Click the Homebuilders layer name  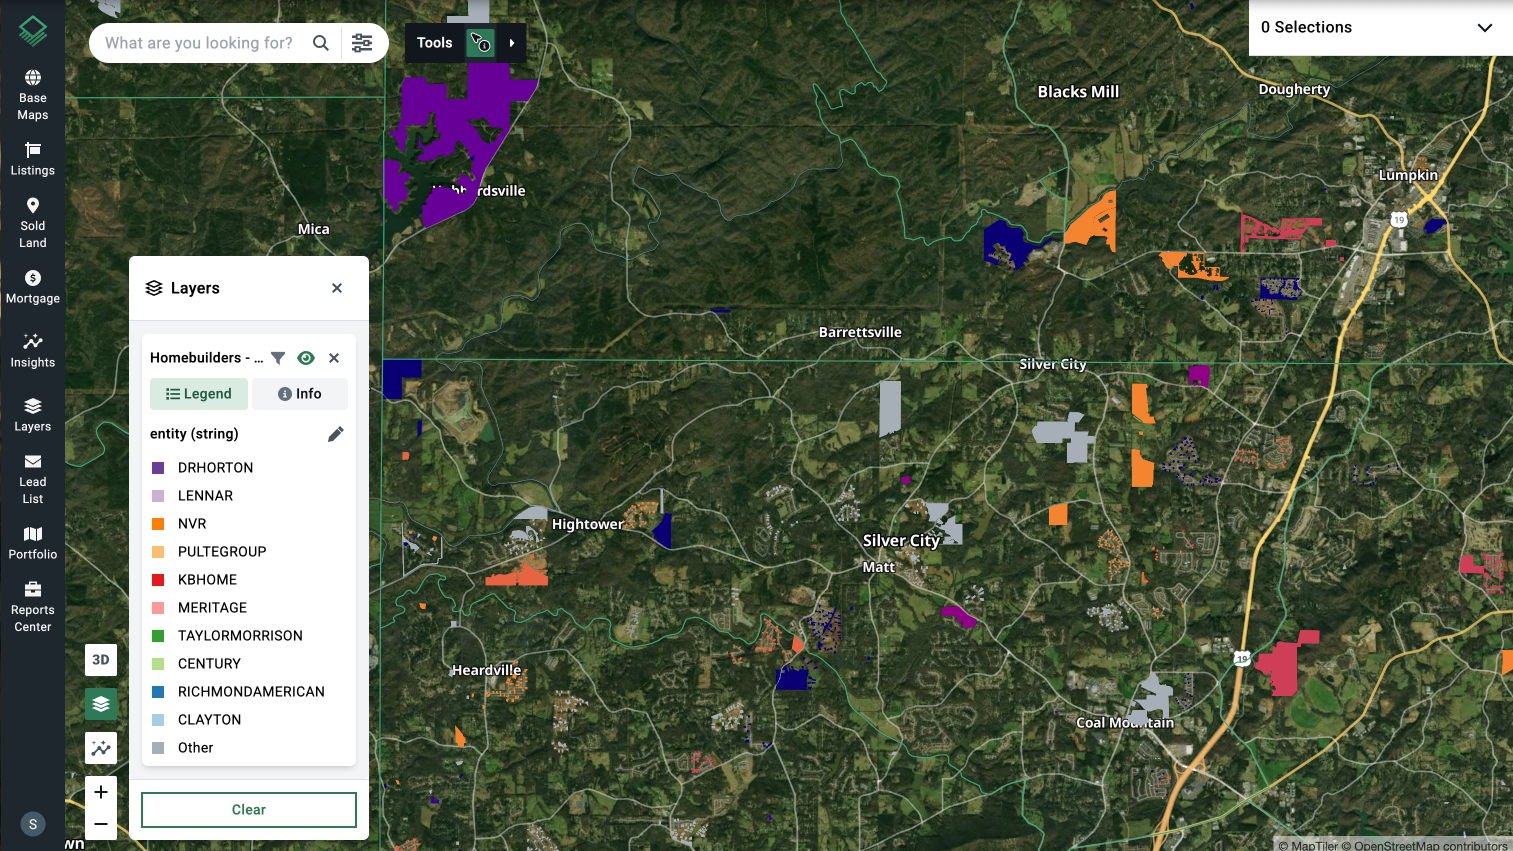pos(206,358)
